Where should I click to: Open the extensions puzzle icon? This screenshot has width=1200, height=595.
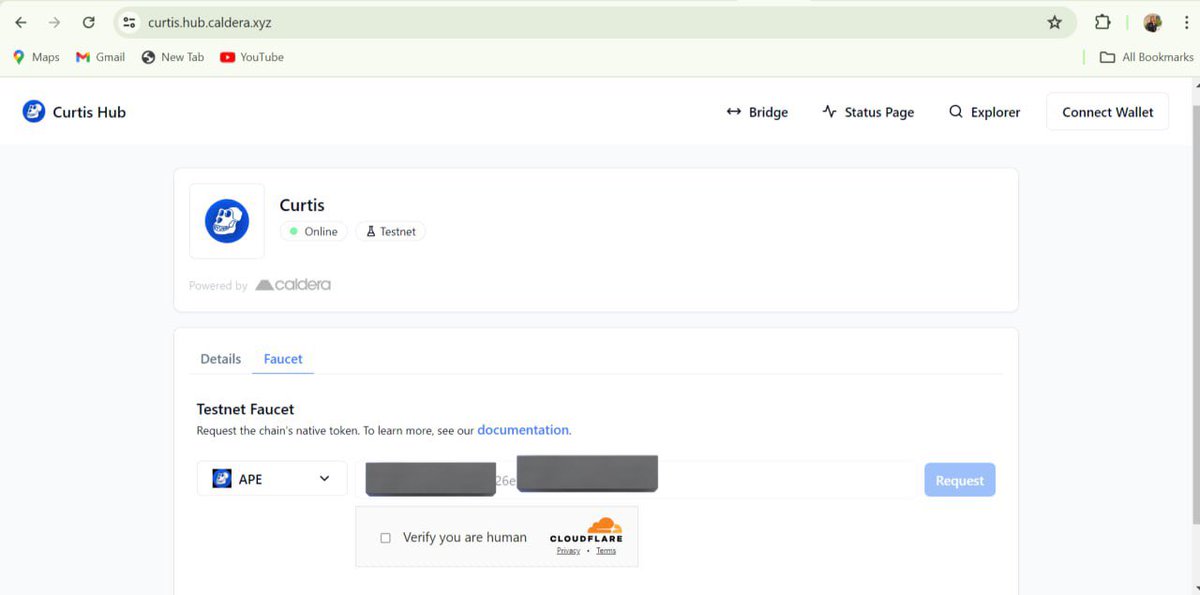(x=1102, y=22)
